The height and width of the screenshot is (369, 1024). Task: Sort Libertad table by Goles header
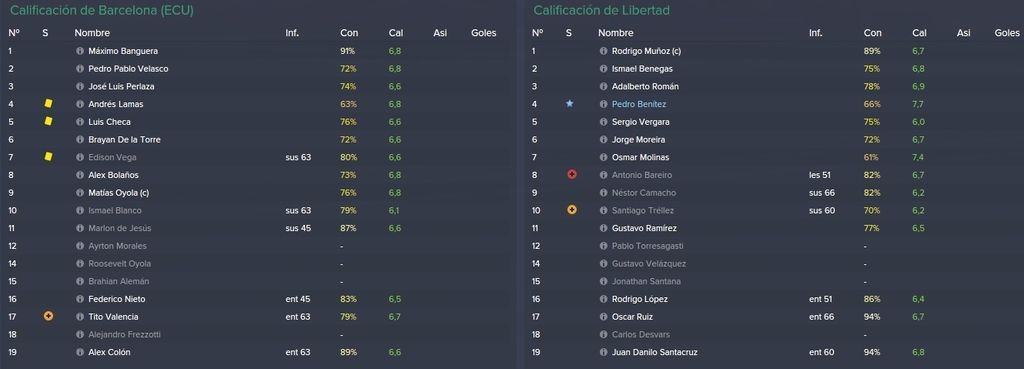click(1007, 33)
